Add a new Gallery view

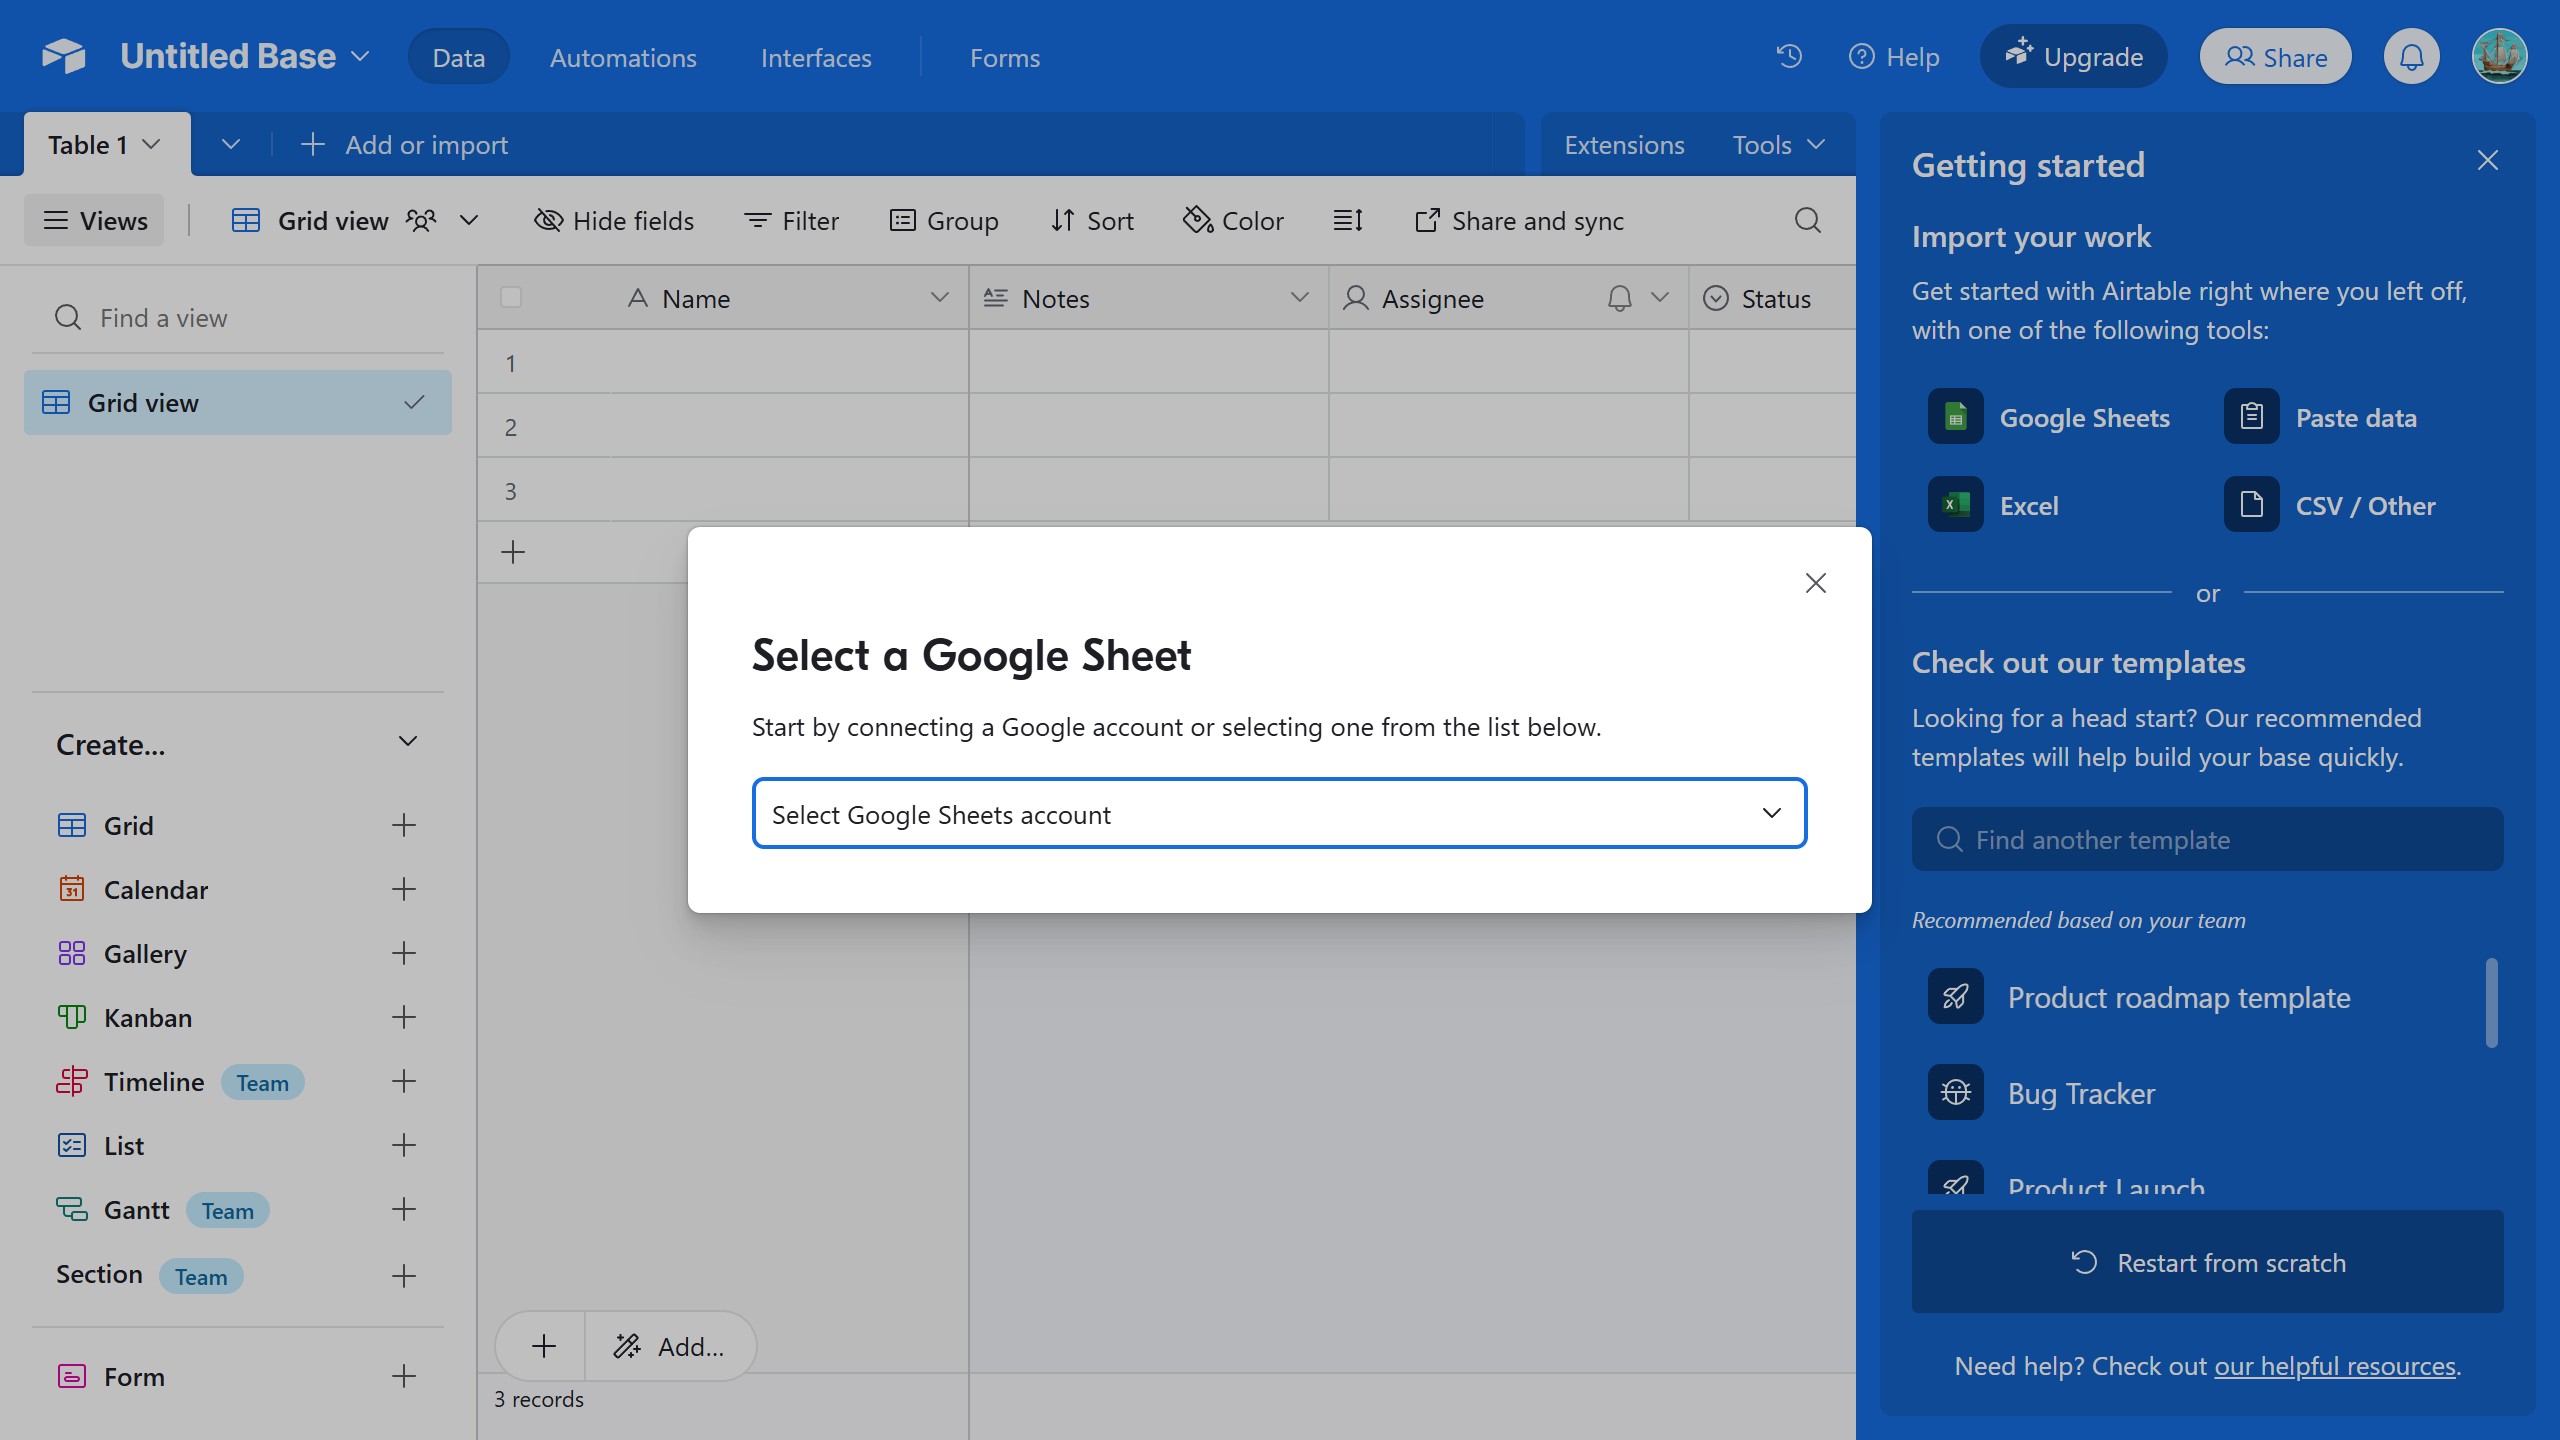pos(403,953)
